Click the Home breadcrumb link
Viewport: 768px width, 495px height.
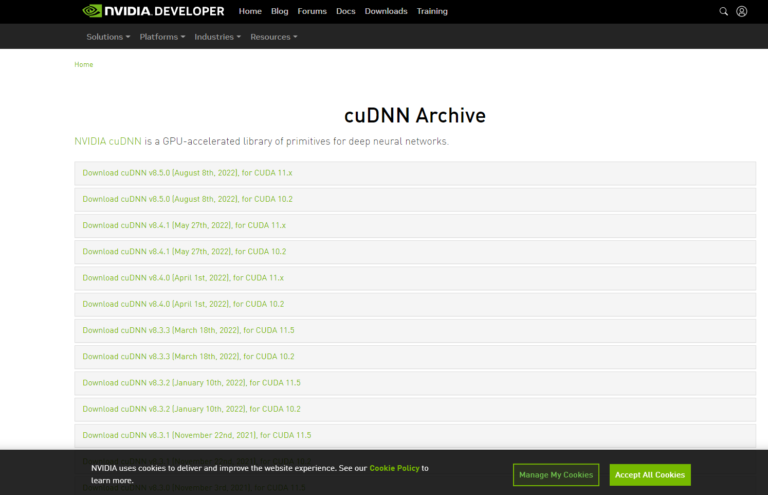[84, 64]
